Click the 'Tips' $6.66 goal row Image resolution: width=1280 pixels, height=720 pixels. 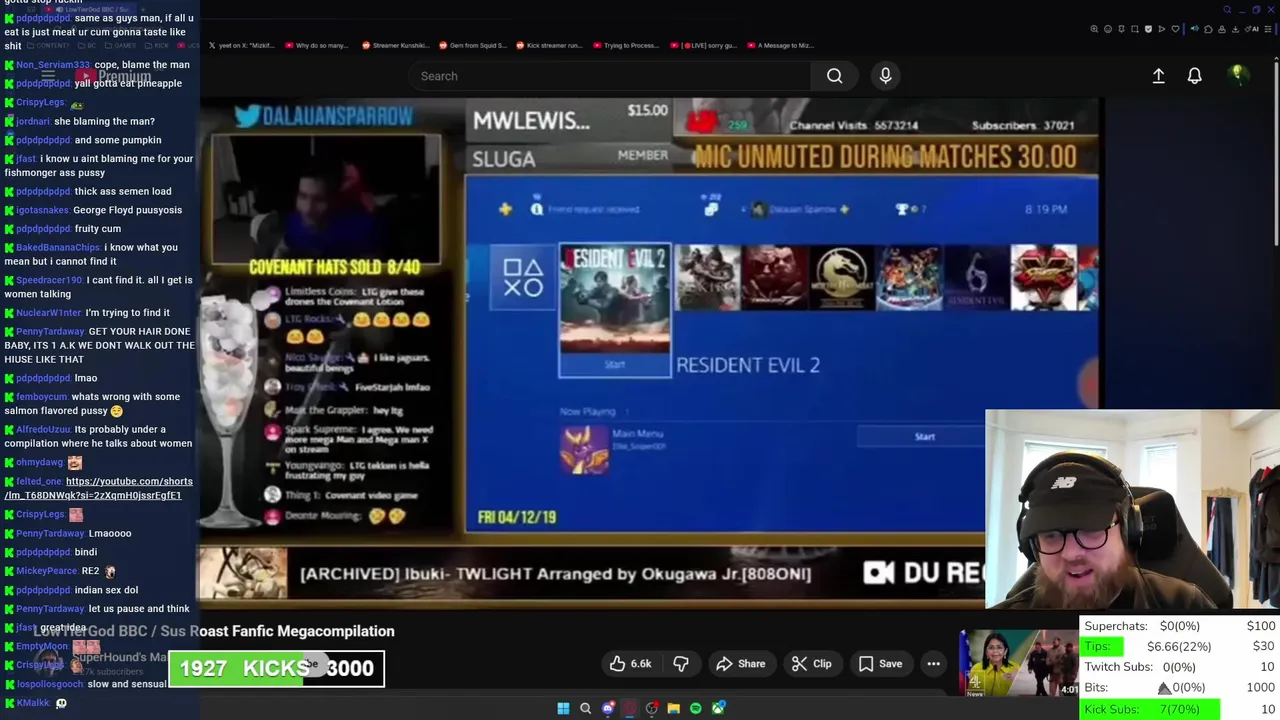click(x=1180, y=647)
